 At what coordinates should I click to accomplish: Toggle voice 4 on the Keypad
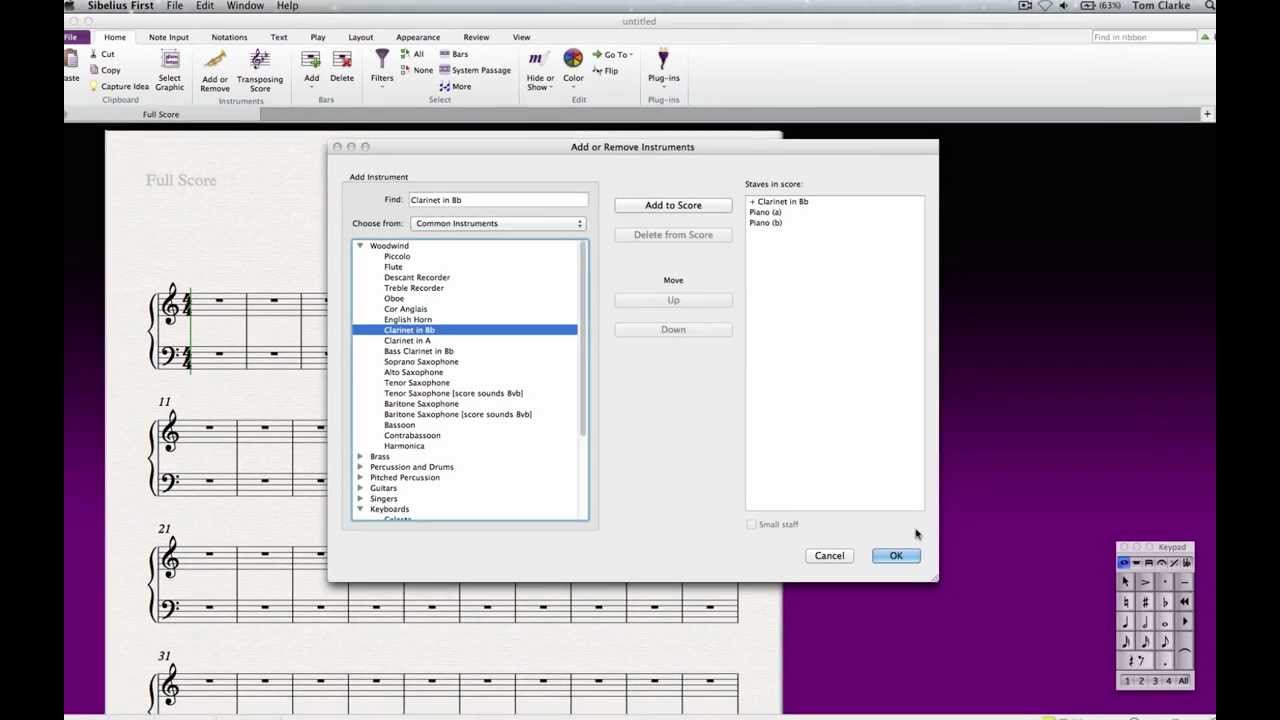click(1168, 681)
